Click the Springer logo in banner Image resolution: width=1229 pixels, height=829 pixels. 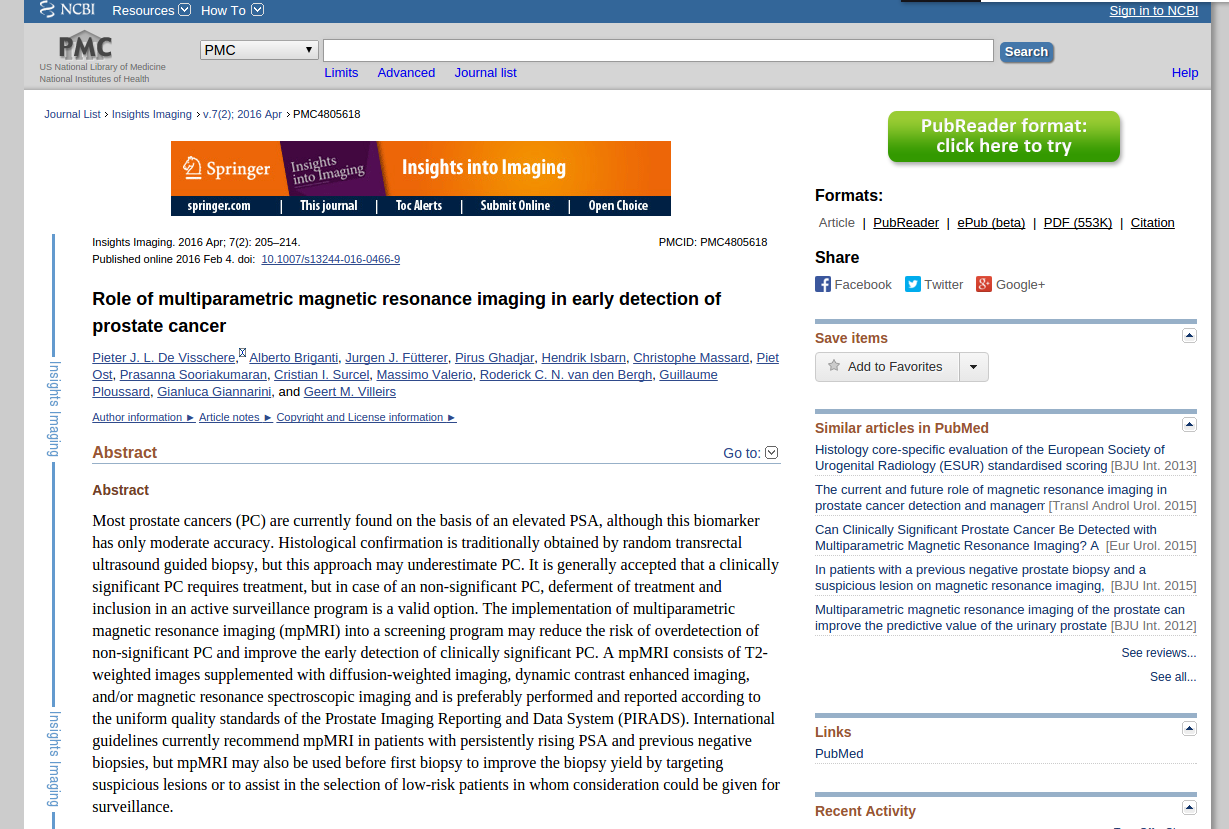[x=226, y=168]
